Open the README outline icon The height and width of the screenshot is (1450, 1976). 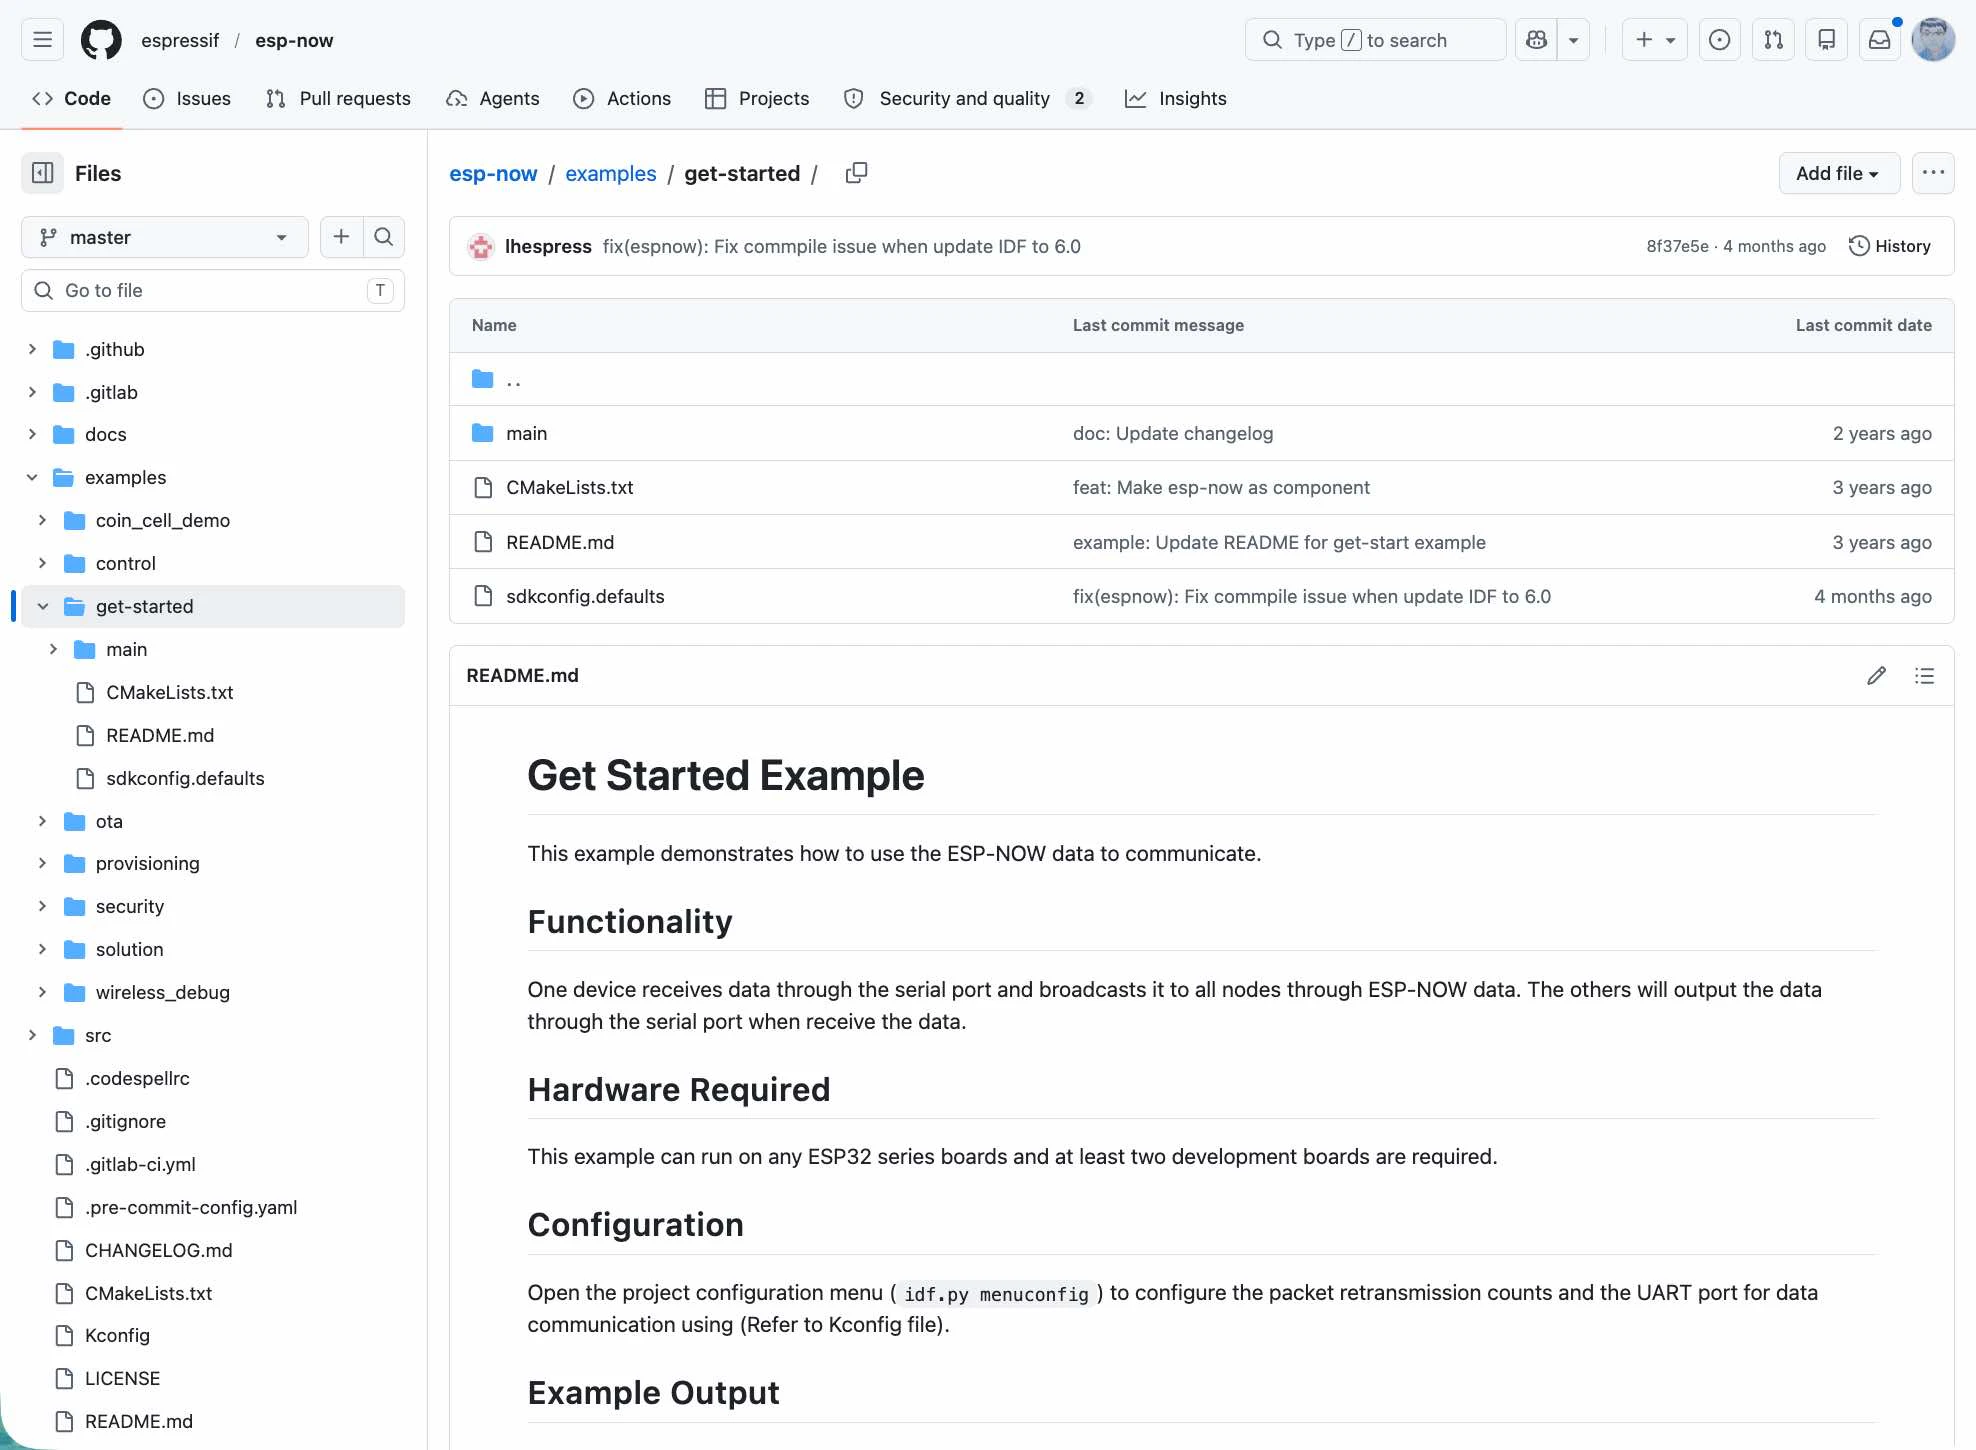pos(1924,676)
